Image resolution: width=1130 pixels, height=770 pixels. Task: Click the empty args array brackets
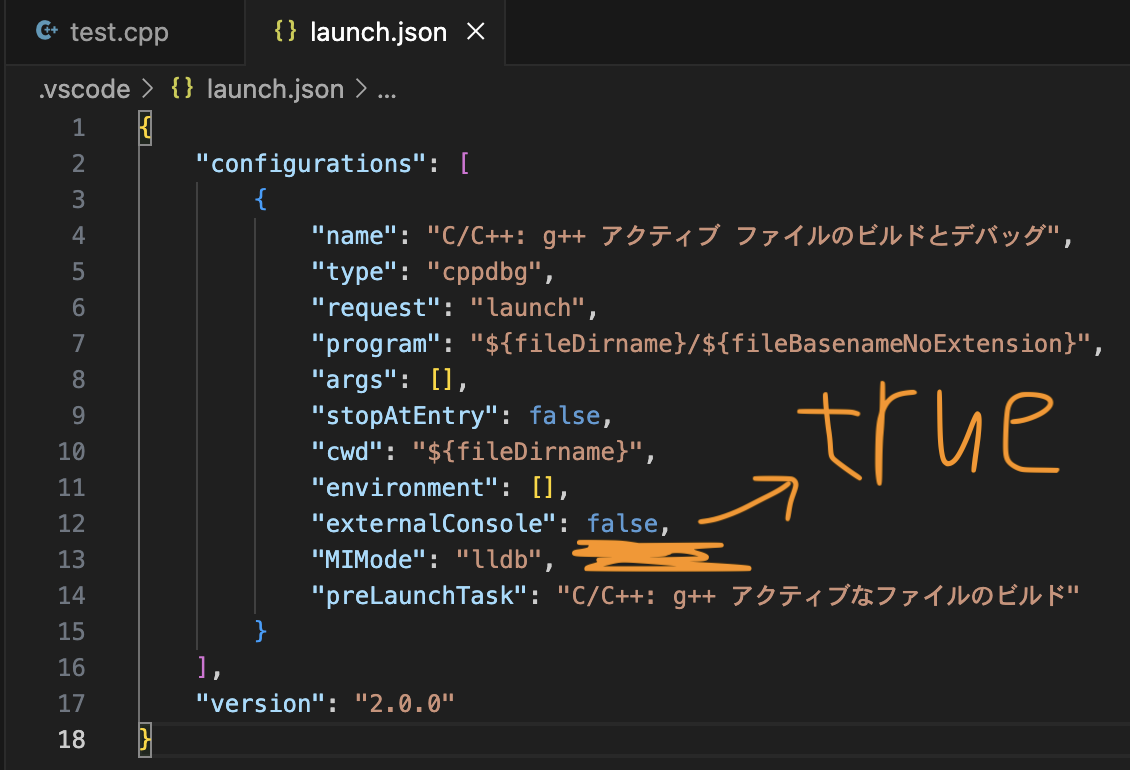tap(443, 379)
